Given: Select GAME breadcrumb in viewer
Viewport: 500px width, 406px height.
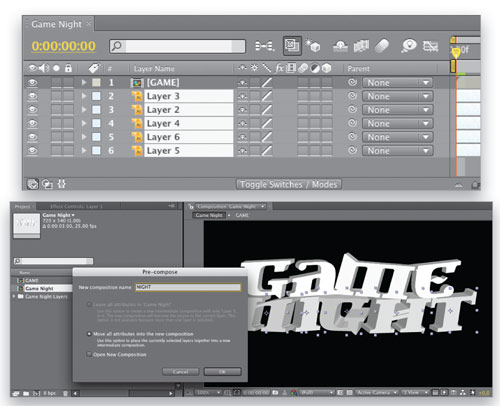Looking at the screenshot, I should [242, 215].
